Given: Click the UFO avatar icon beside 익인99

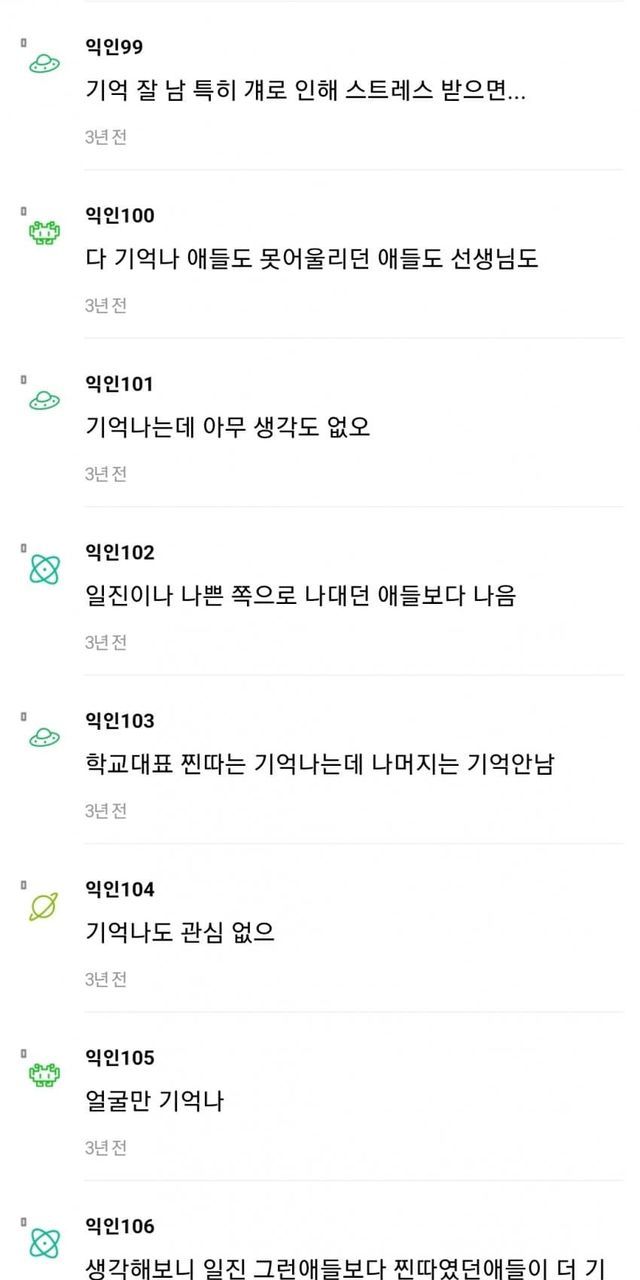Looking at the screenshot, I should click(43, 65).
